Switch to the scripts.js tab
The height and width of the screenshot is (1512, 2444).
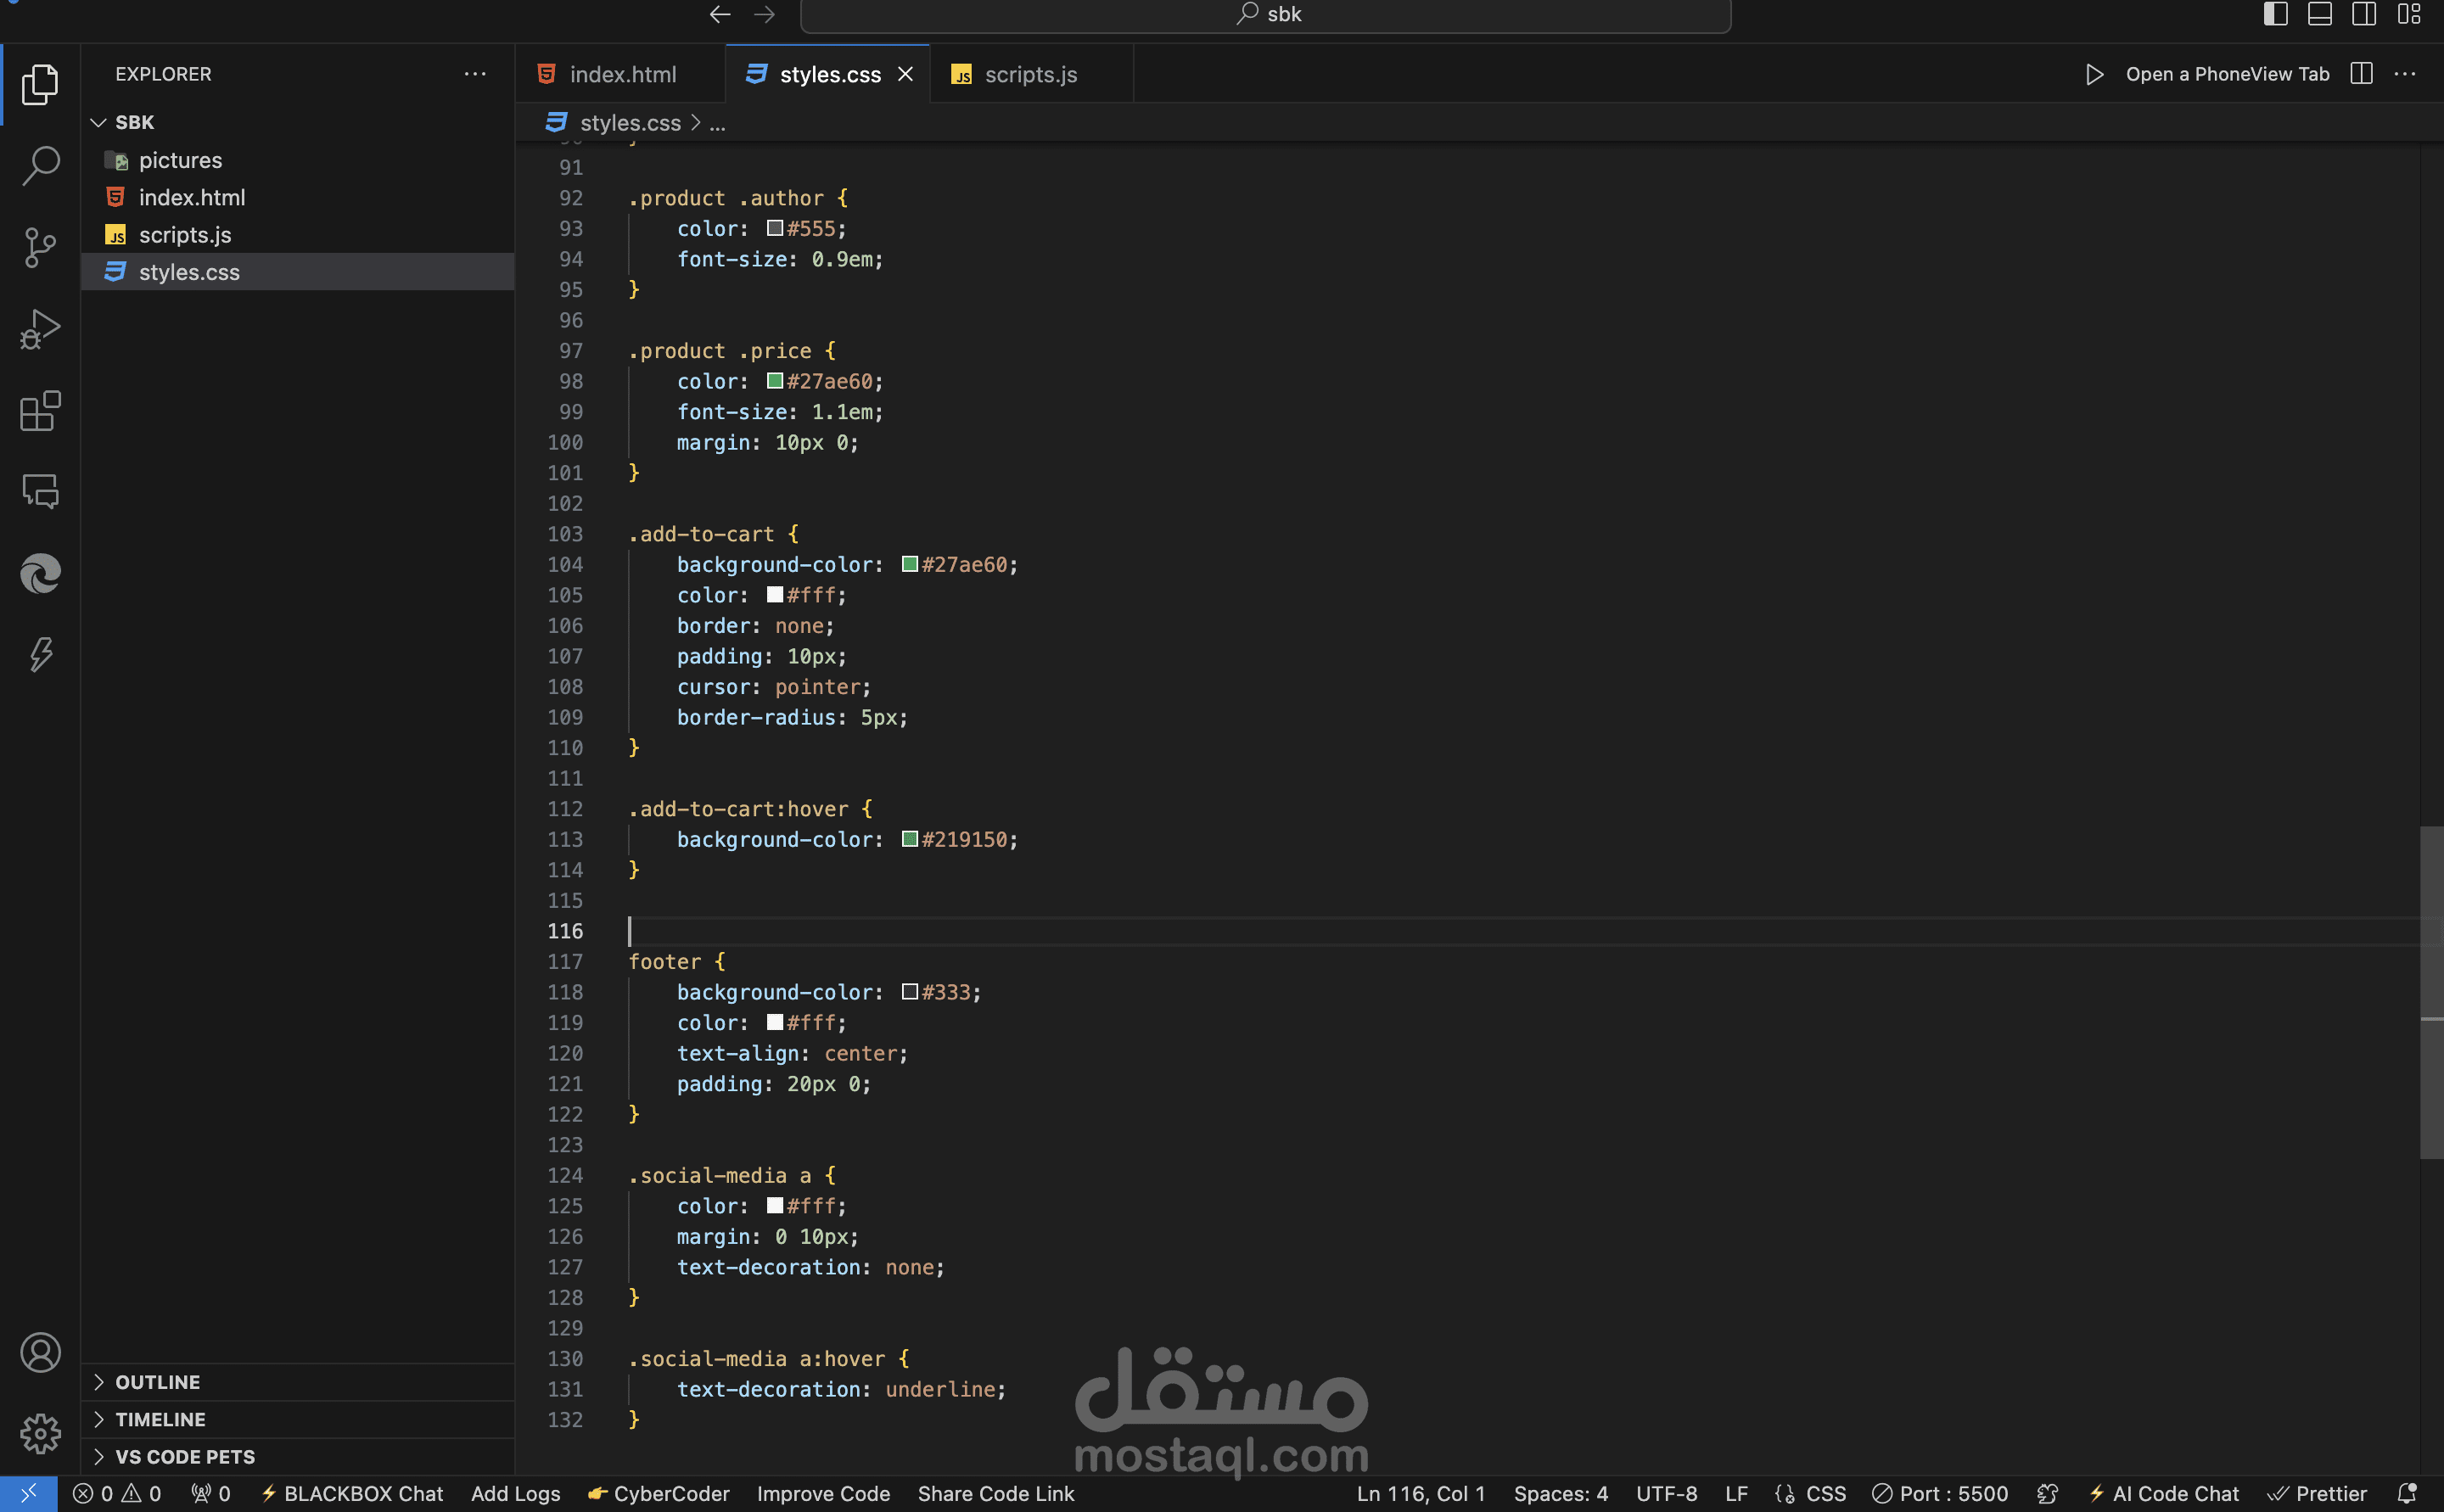tap(1031, 74)
